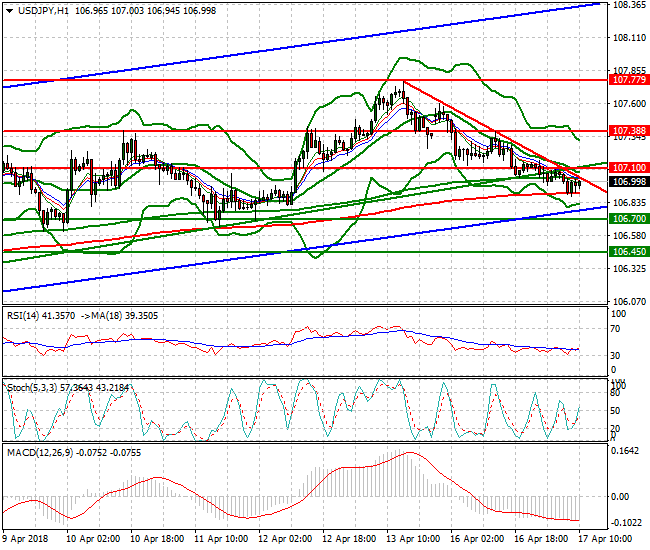Click the red 107.779 price level label
Viewport: 650px width, 550px height.
click(x=629, y=80)
